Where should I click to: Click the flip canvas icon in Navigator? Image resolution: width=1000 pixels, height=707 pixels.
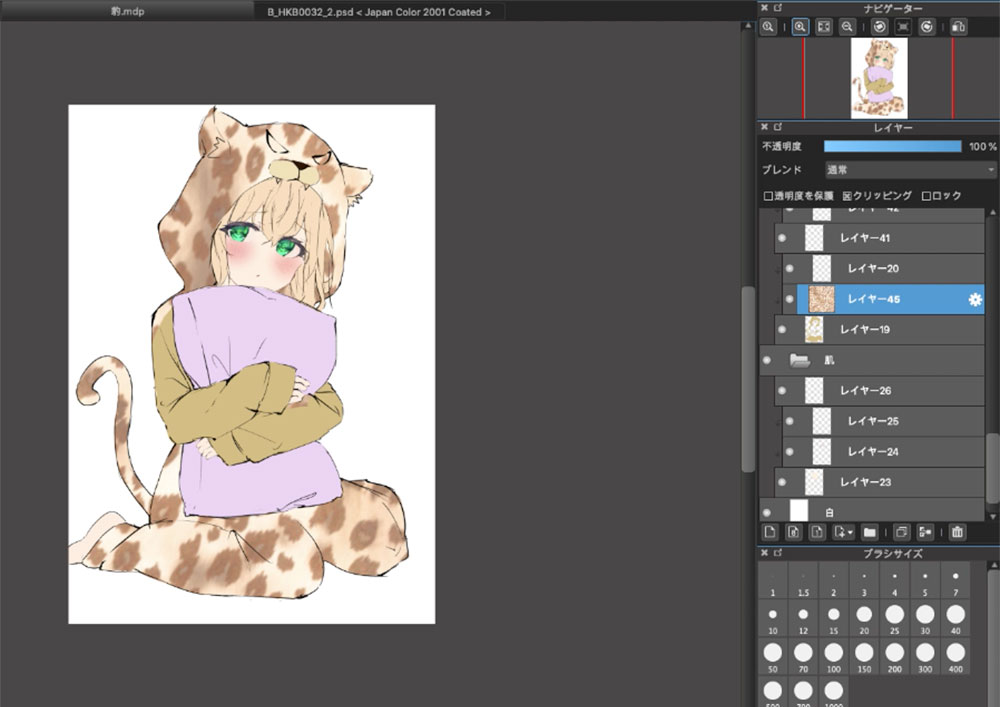(958, 28)
